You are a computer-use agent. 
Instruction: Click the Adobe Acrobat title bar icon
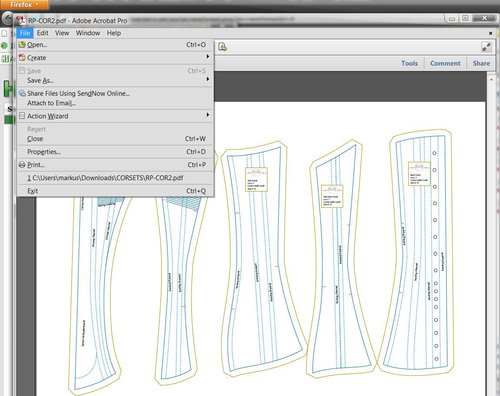point(21,21)
